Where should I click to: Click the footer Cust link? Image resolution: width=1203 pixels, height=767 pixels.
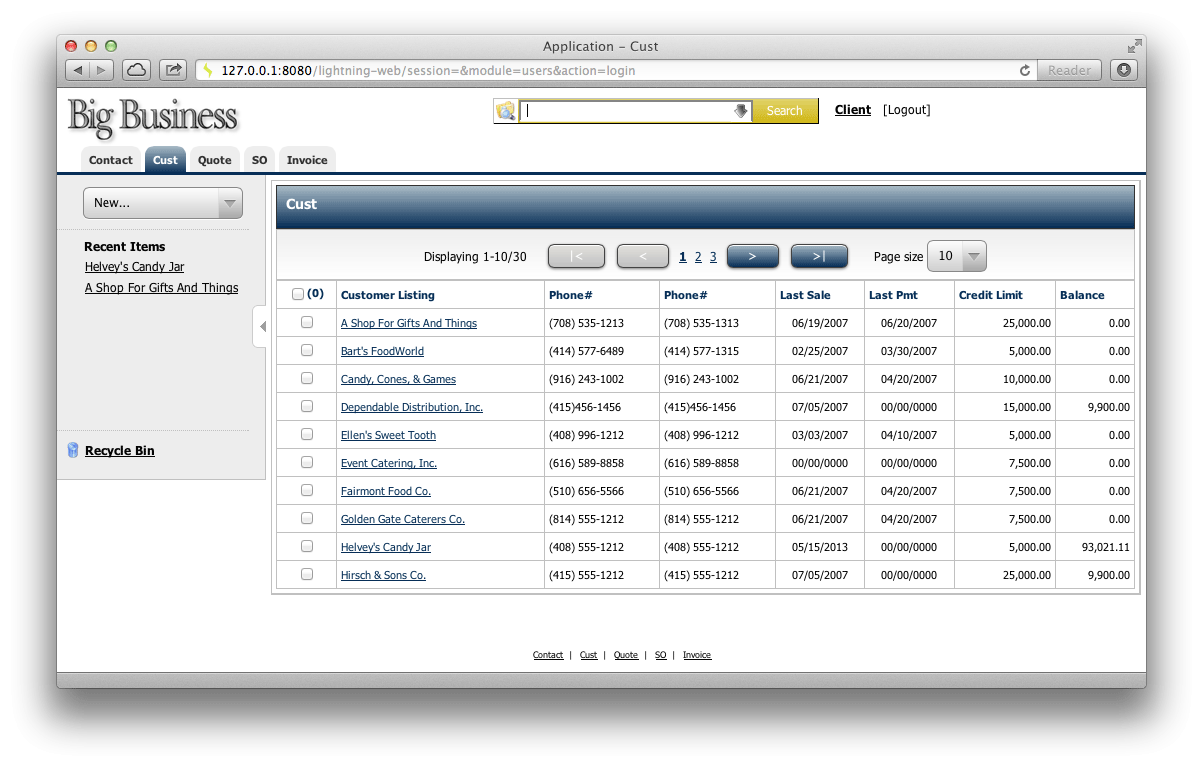pos(589,655)
